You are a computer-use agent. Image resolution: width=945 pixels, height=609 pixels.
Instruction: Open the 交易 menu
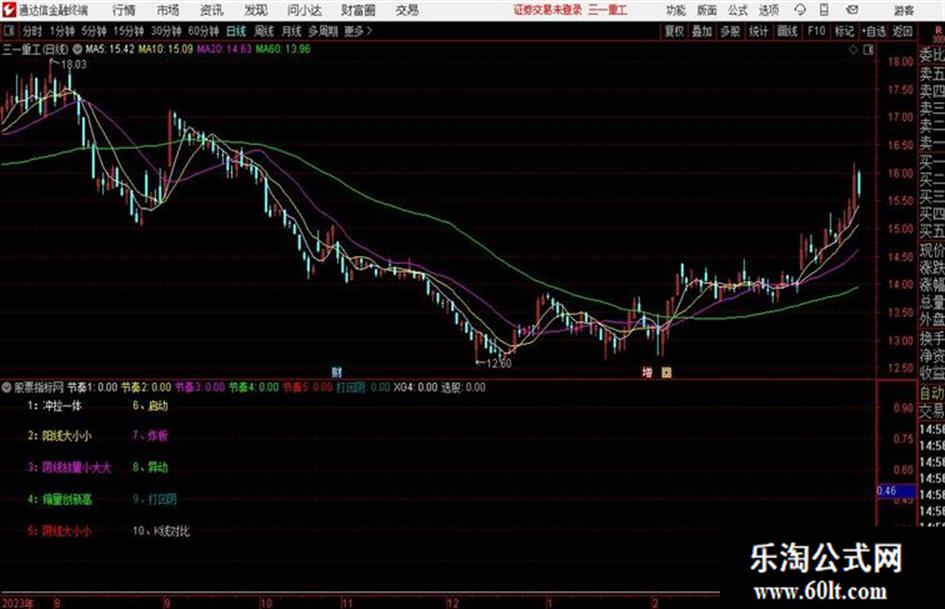pyautogui.click(x=407, y=10)
